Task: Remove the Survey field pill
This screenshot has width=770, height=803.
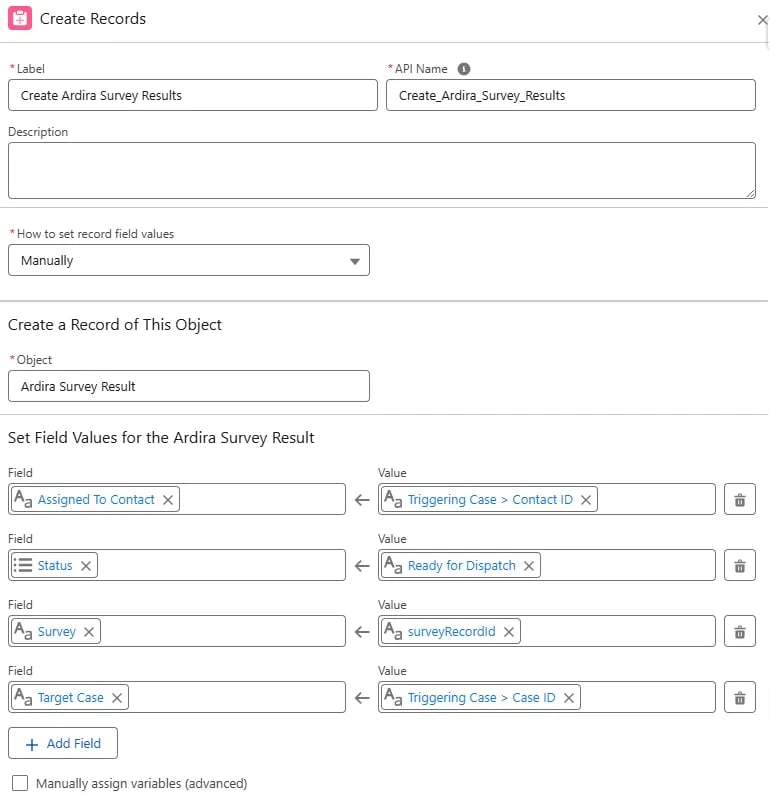Action: coord(89,632)
